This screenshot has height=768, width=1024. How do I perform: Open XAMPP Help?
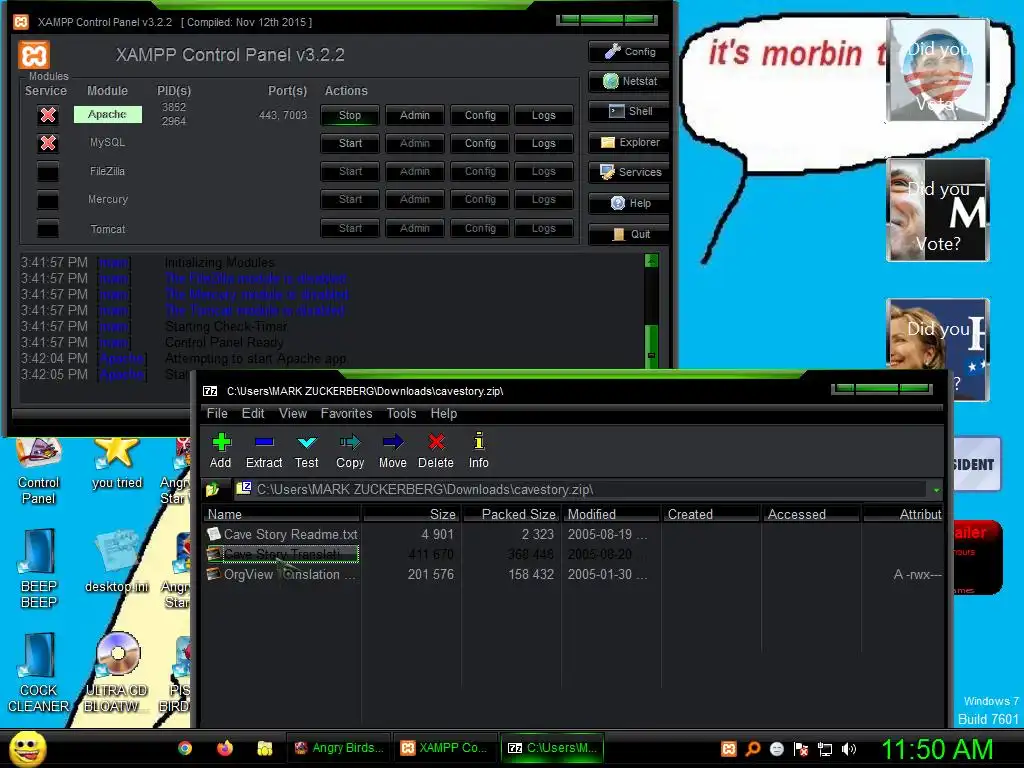click(x=628, y=203)
